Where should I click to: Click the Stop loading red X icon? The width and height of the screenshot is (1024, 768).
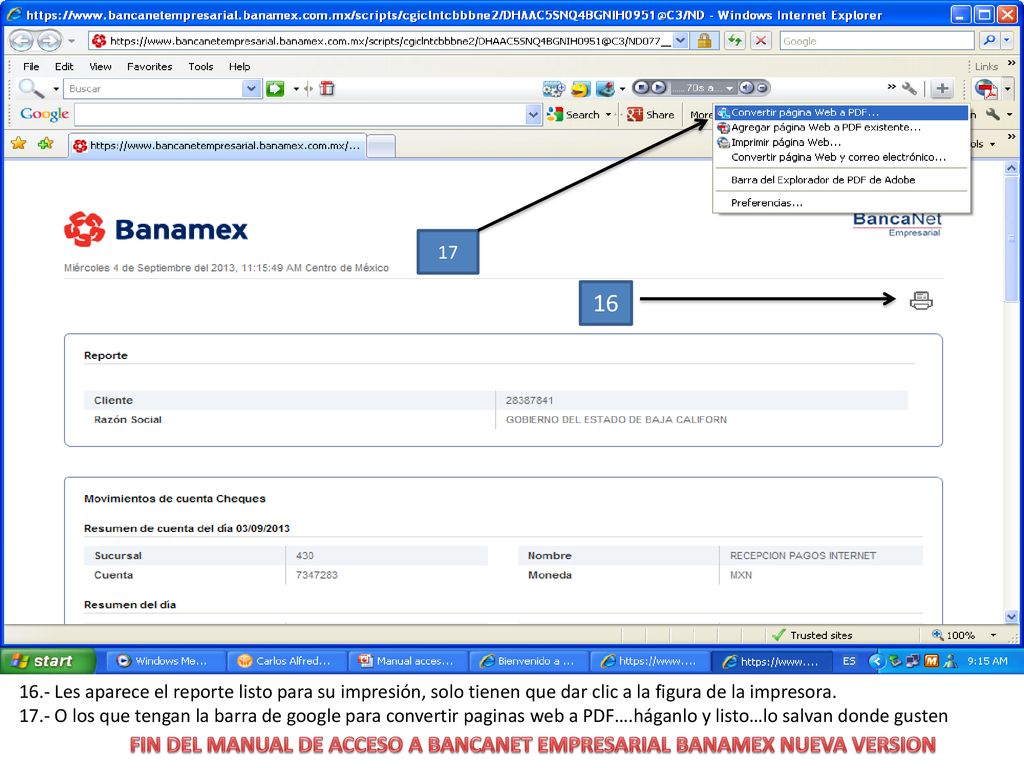761,41
